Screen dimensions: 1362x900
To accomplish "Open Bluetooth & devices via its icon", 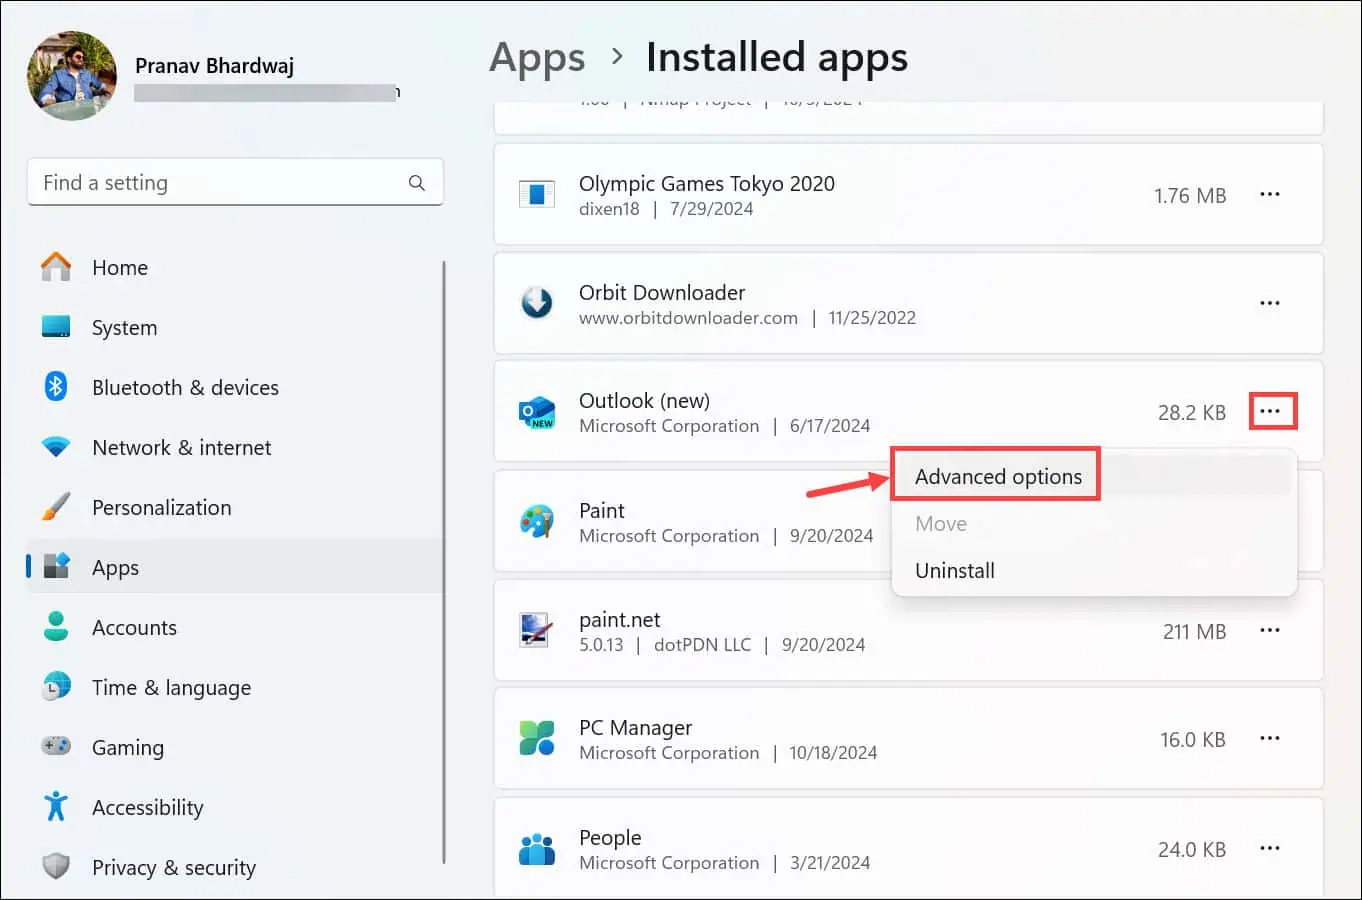I will click(55, 387).
